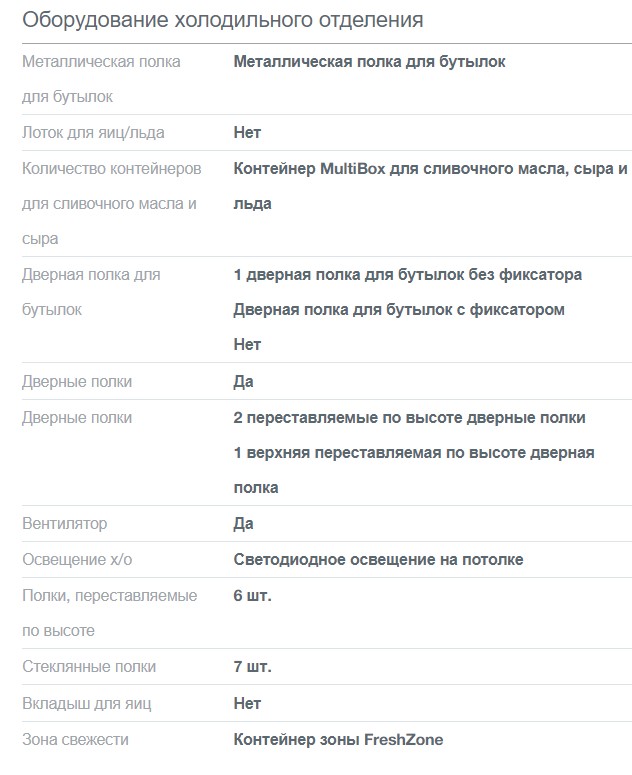Click "1 верхняя переставляемая по высоте" value
Viewport: 632px width, 775px height.
[413, 452]
